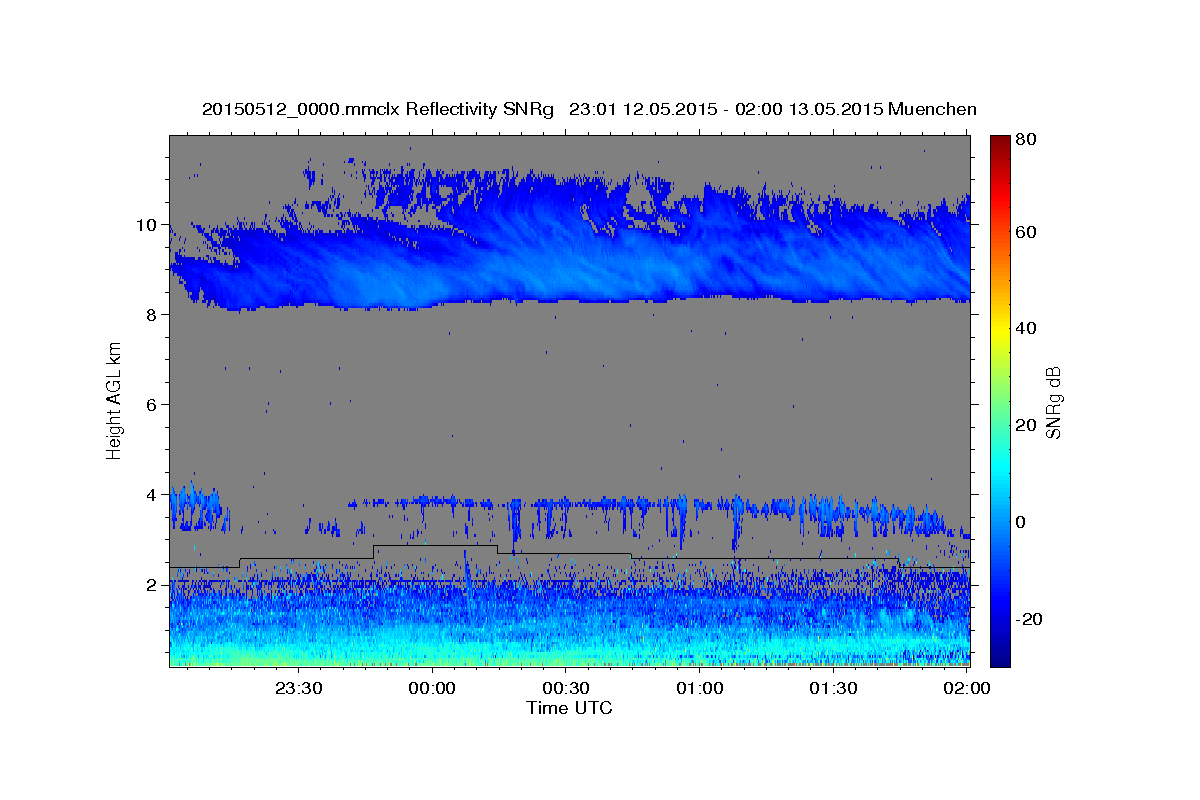This screenshot has height=800, width=1200.
Task: Click the 2 km height tick label
Action: pyautogui.click(x=154, y=584)
